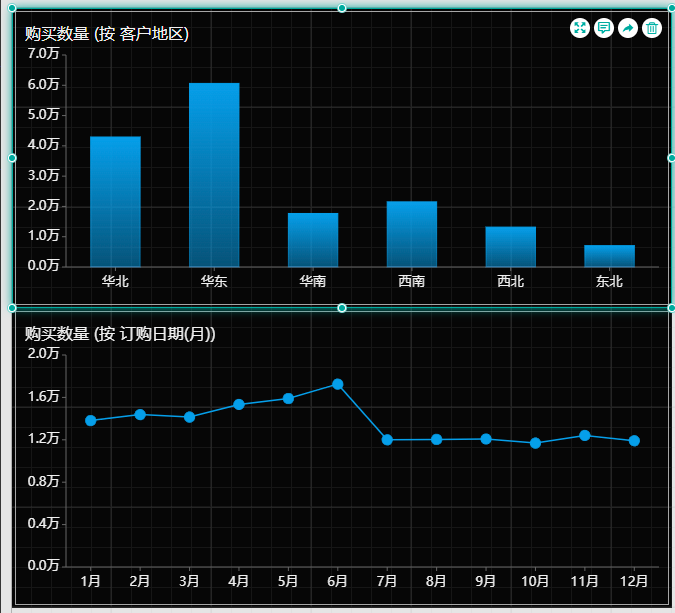
Task: Click the 7月 data point on the line
Action: click(x=387, y=440)
